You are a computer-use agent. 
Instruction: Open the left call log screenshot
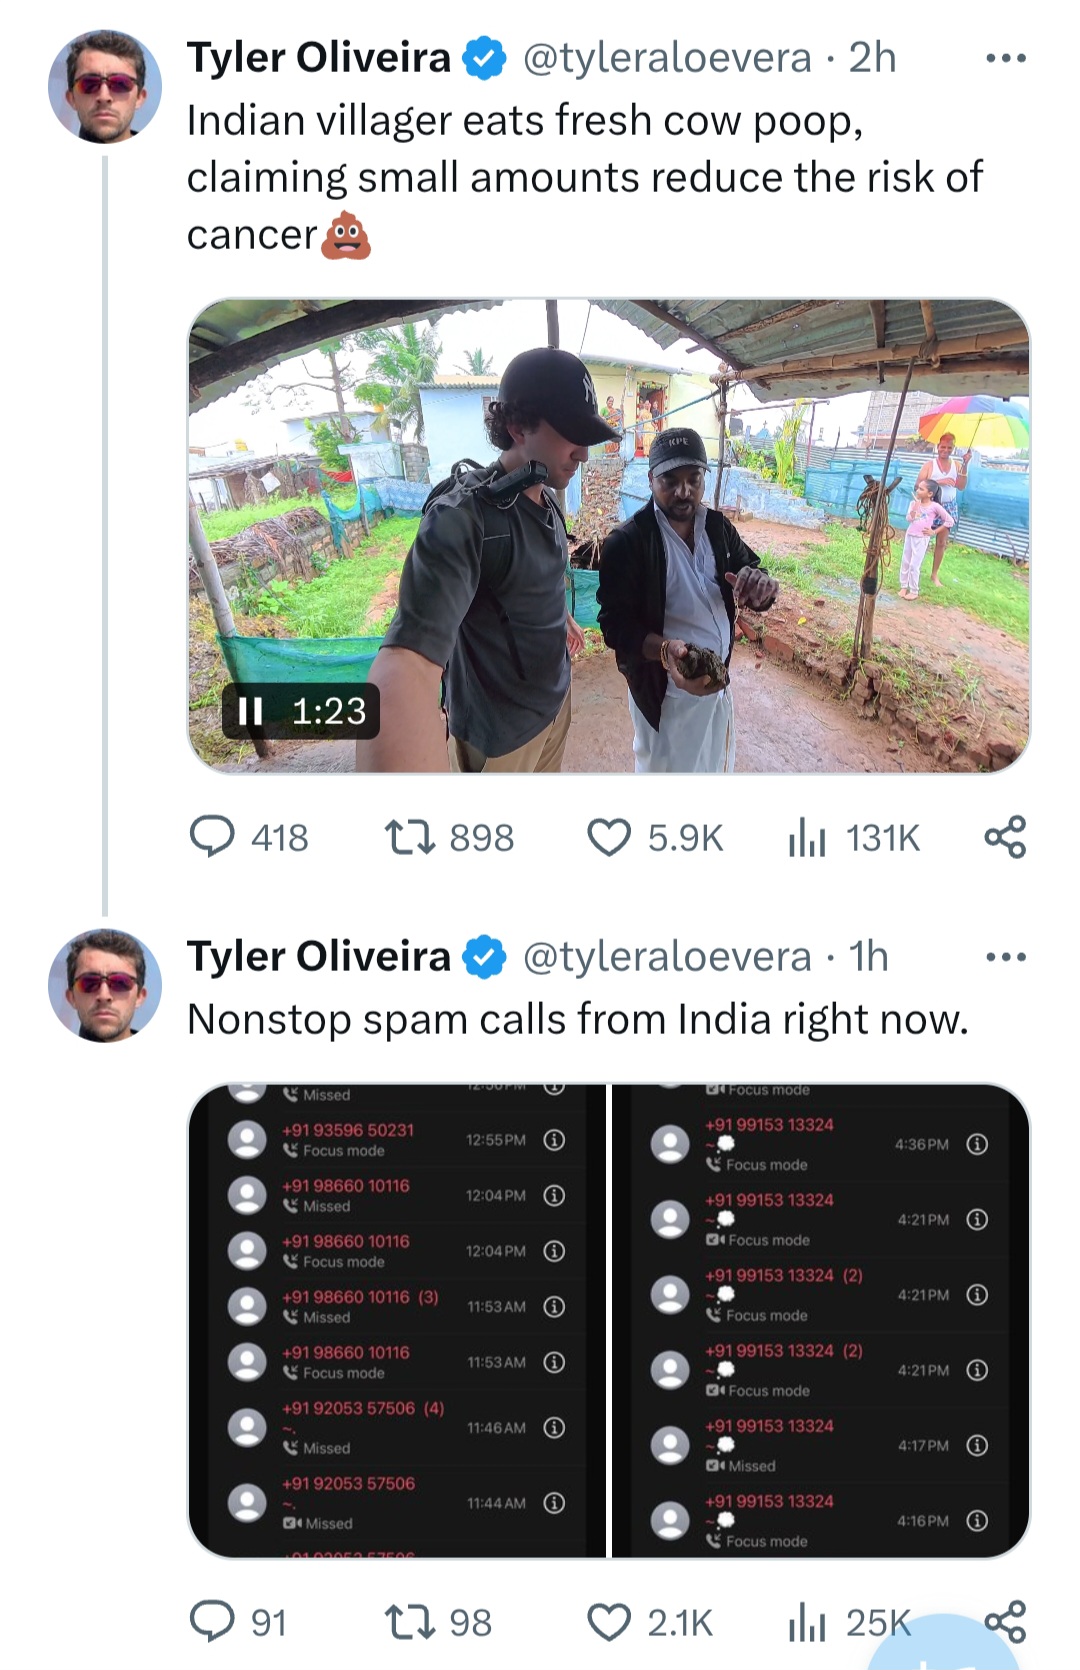tap(397, 1320)
